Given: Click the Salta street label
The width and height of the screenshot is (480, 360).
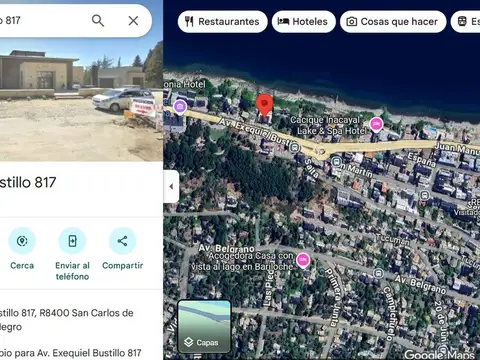Looking at the screenshot, I should tap(312, 168).
